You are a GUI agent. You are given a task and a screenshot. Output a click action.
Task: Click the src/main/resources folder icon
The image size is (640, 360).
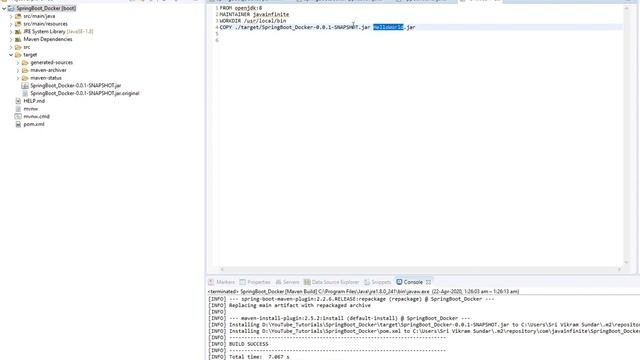coord(18,24)
